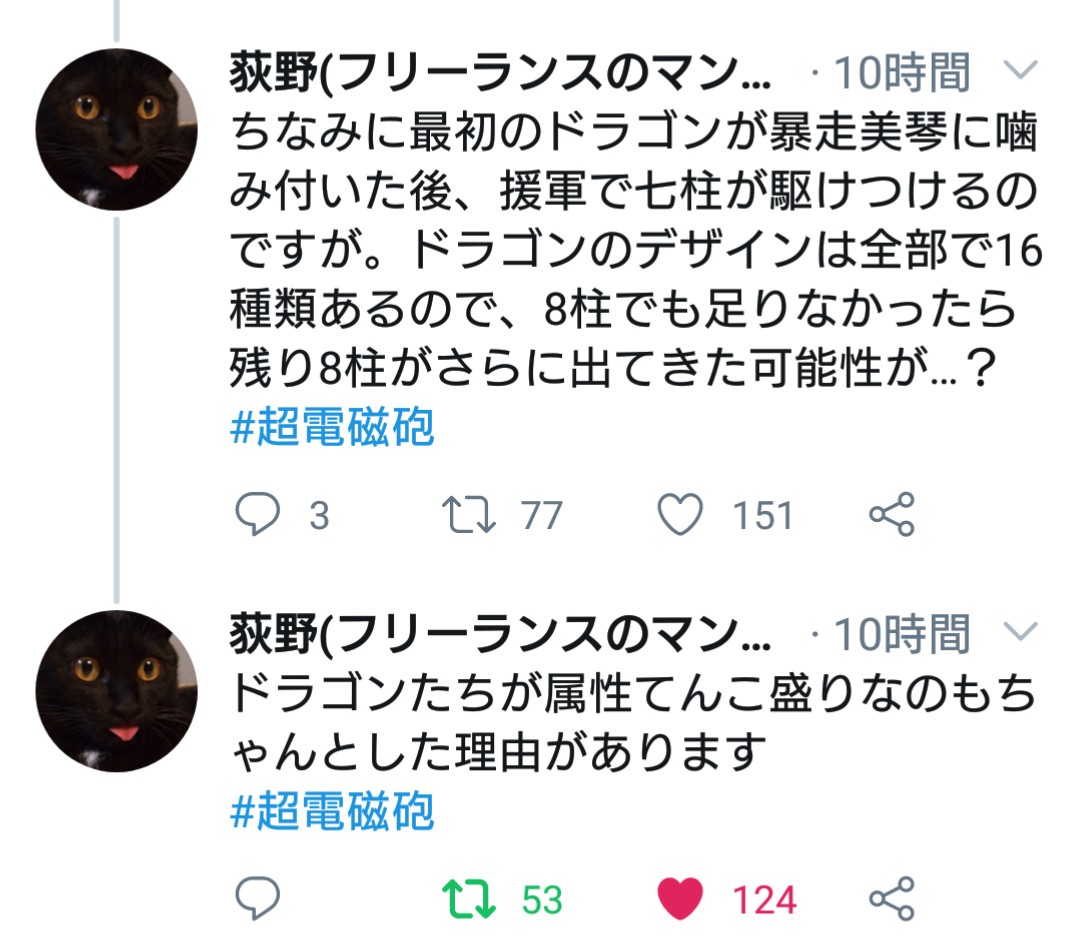The image size is (1080, 940).
Task: View the first tweet's cat profile avatar
Action: click(x=116, y=129)
